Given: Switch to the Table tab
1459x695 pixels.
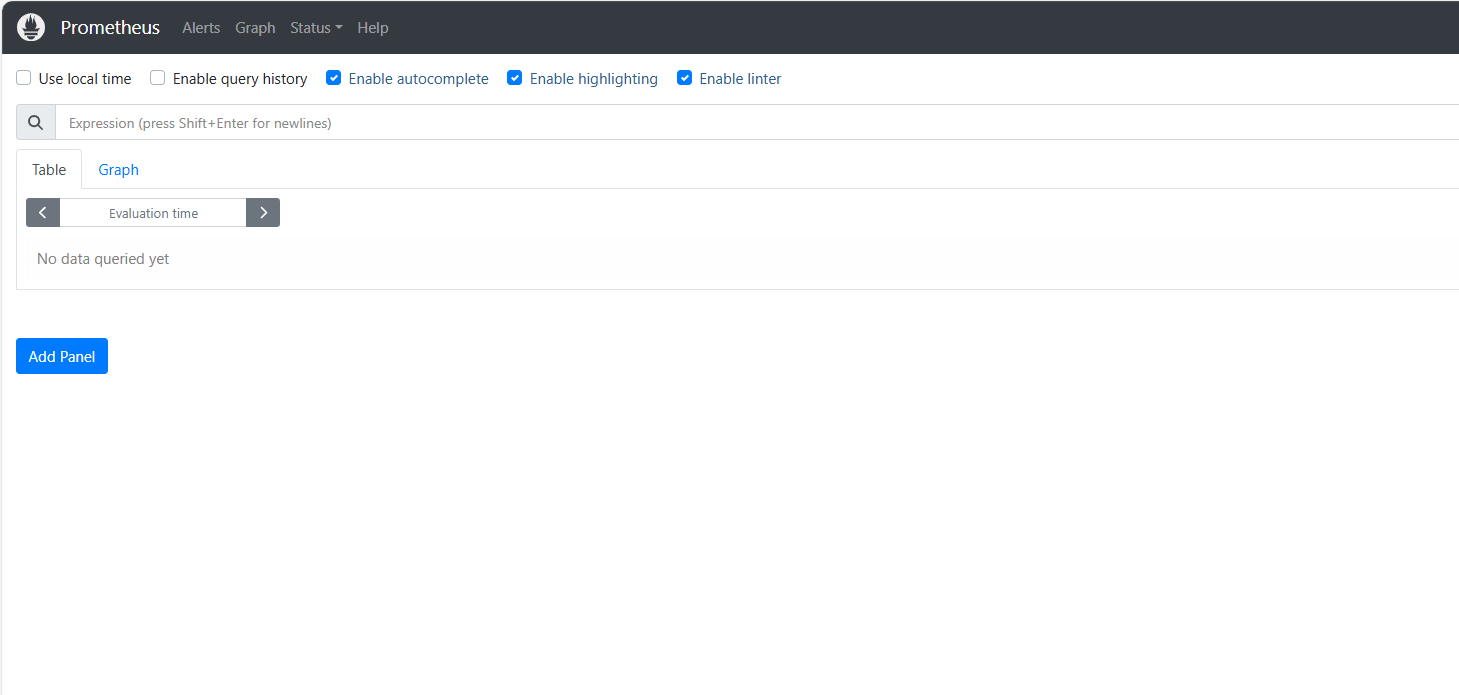Looking at the screenshot, I should (49, 170).
